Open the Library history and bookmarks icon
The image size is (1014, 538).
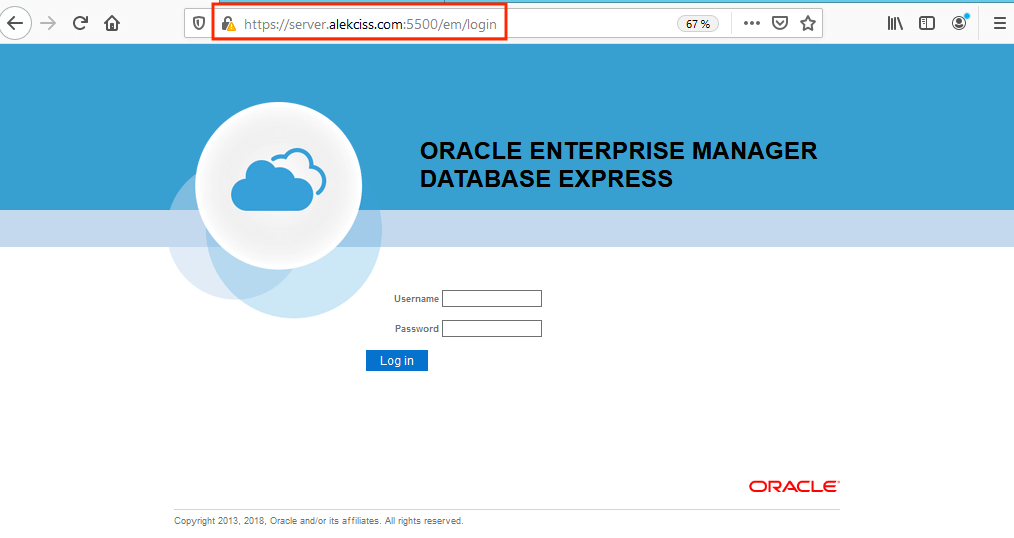pos(895,24)
